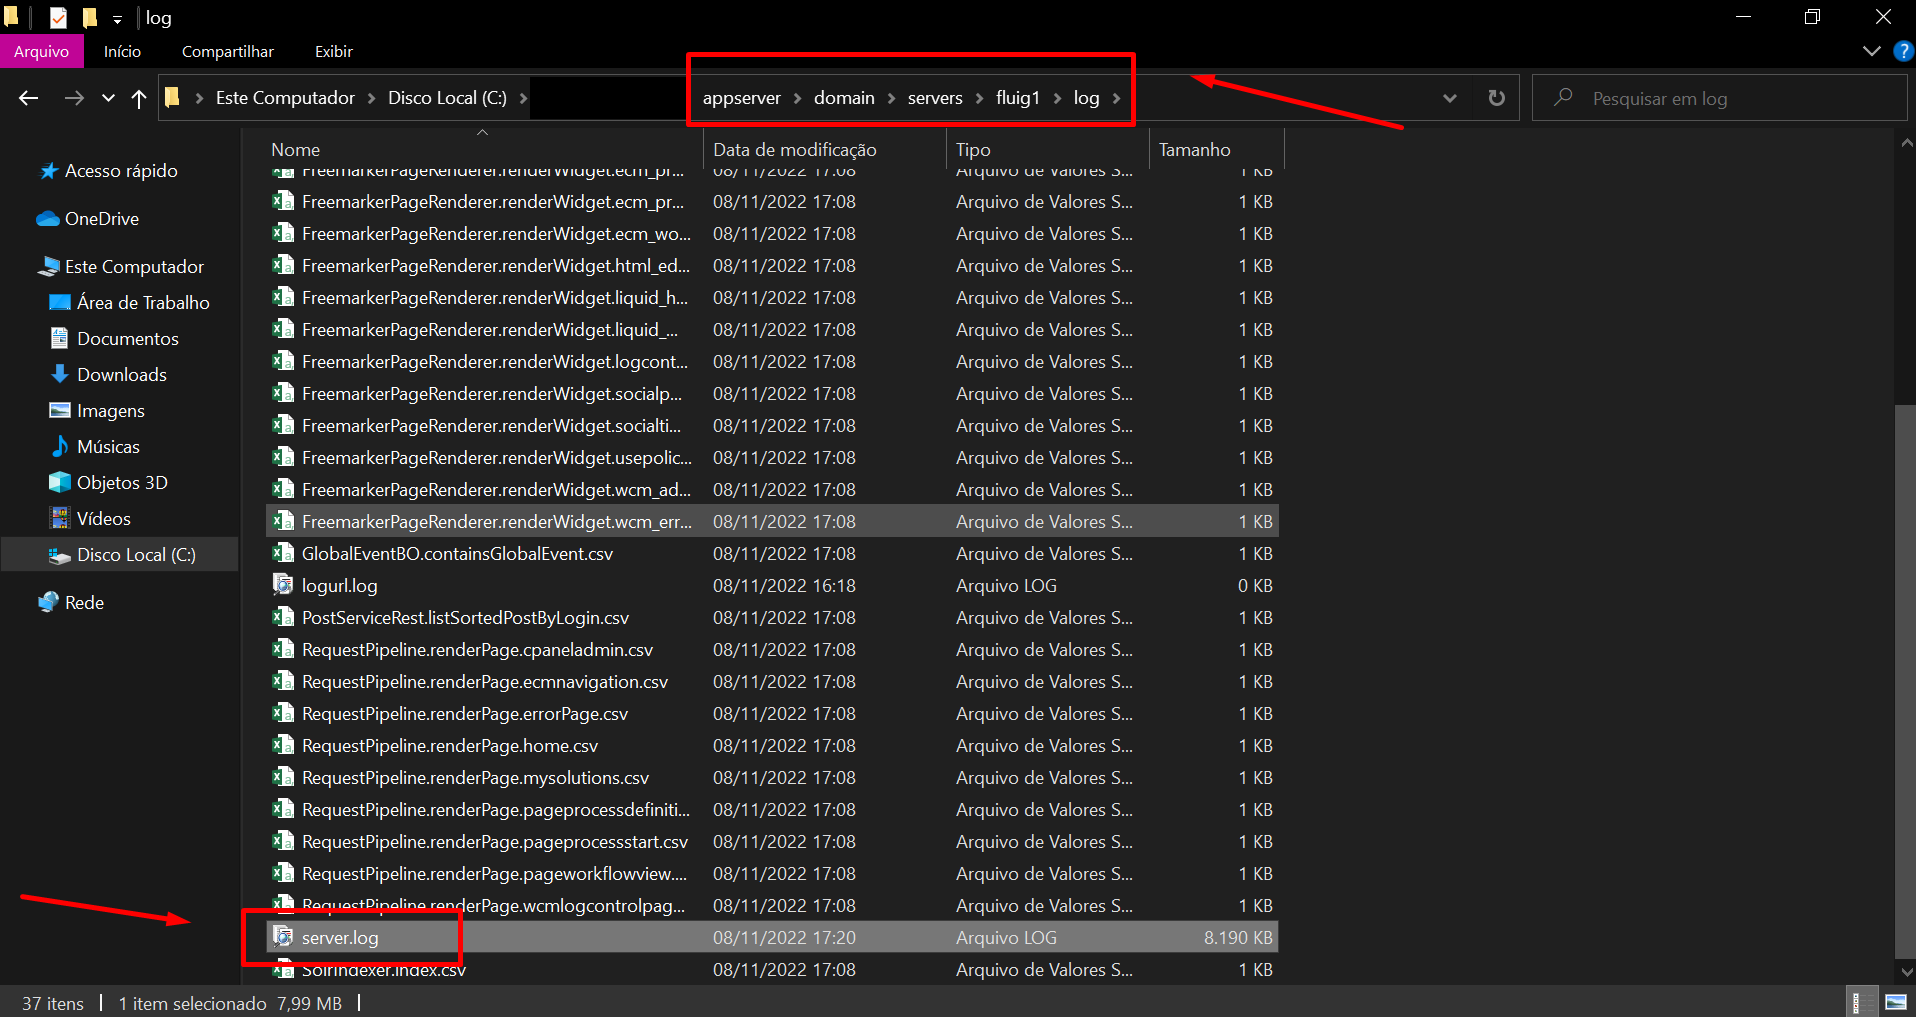
Task: Select FreemarkerPageRenderer.renderWidget.usepolic file icon
Action: pyautogui.click(x=283, y=457)
